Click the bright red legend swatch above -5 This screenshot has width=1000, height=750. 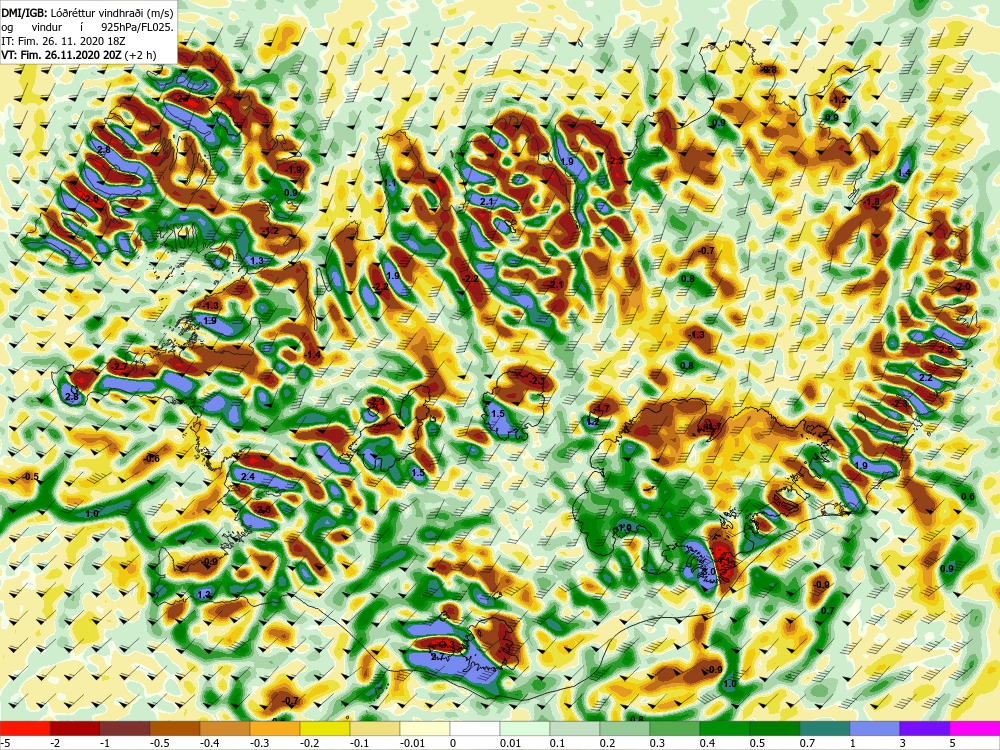tap(25, 728)
